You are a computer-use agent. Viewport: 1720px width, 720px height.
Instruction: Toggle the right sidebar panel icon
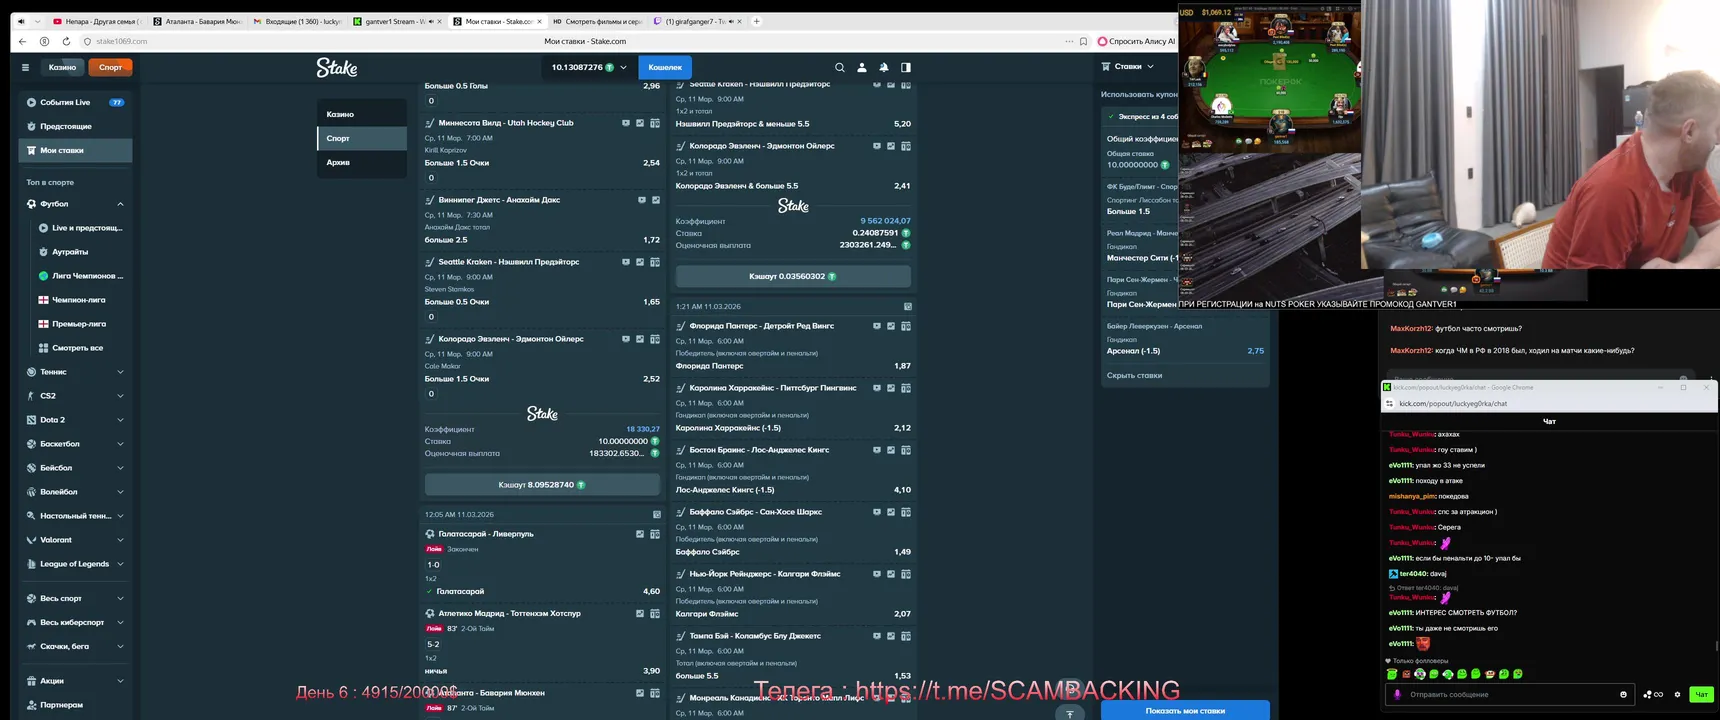[x=906, y=67]
